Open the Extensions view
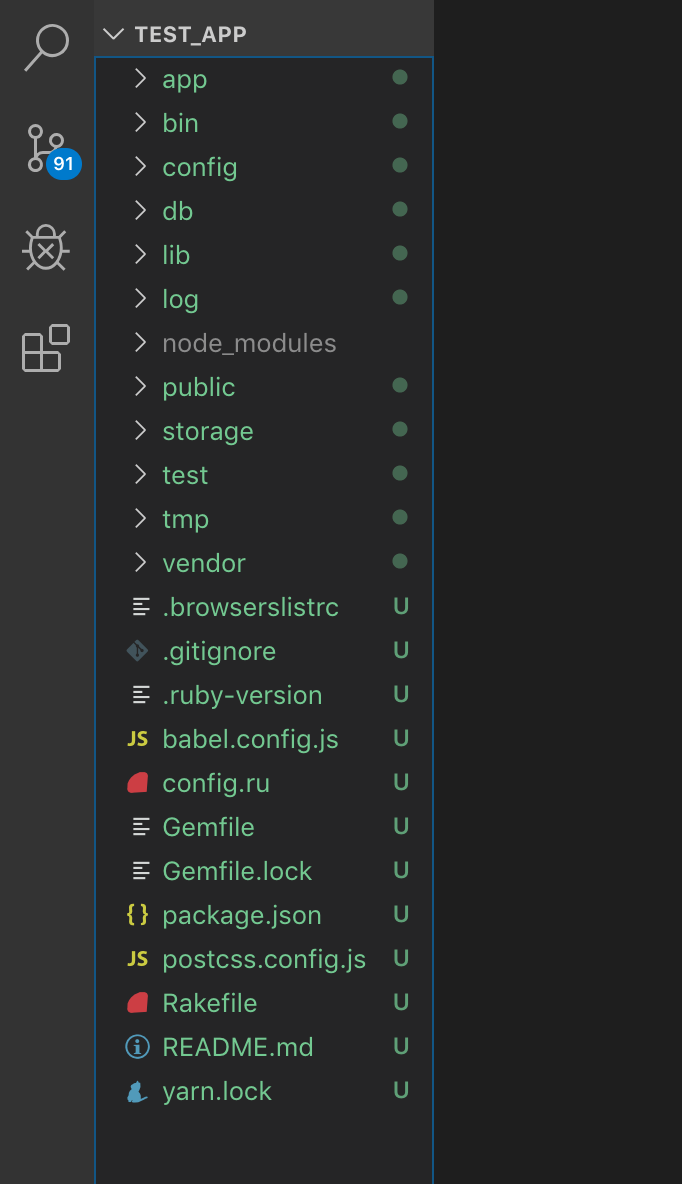Image resolution: width=682 pixels, height=1184 pixels. pos(46,348)
